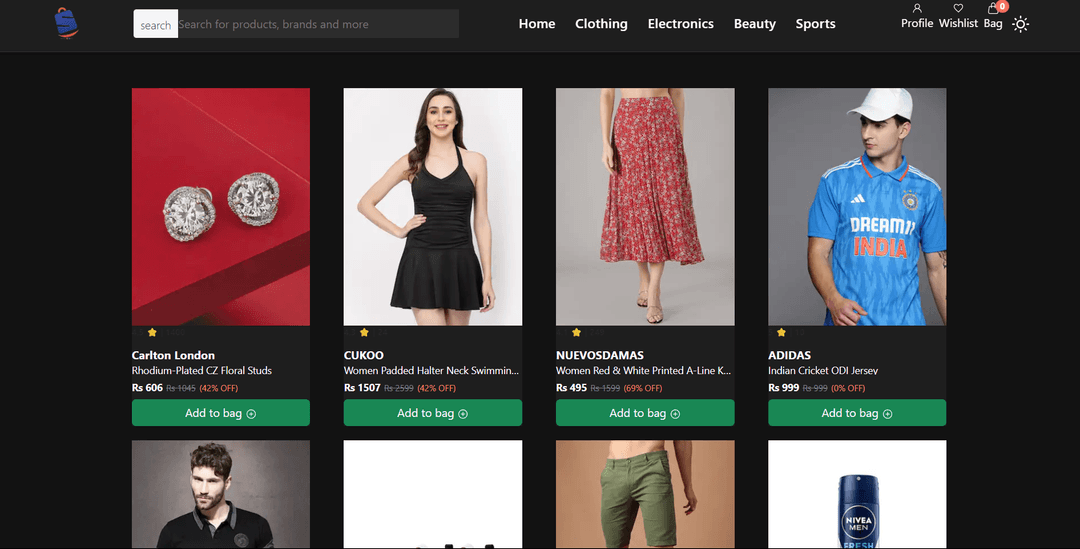Click the CUKOO brand name
The height and width of the screenshot is (549, 1080).
364,355
